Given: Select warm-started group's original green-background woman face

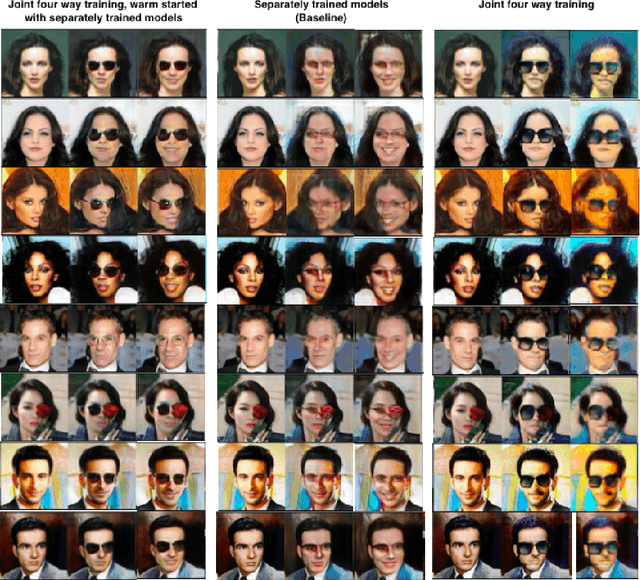Looking at the screenshot, I should (x=35, y=63).
